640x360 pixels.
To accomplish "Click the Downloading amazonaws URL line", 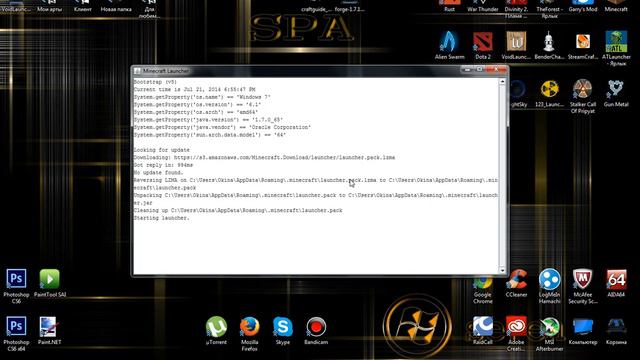I will coord(264,158).
